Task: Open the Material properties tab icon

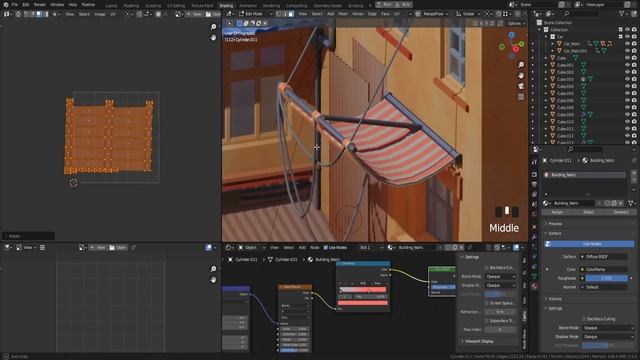Action: 534,287
